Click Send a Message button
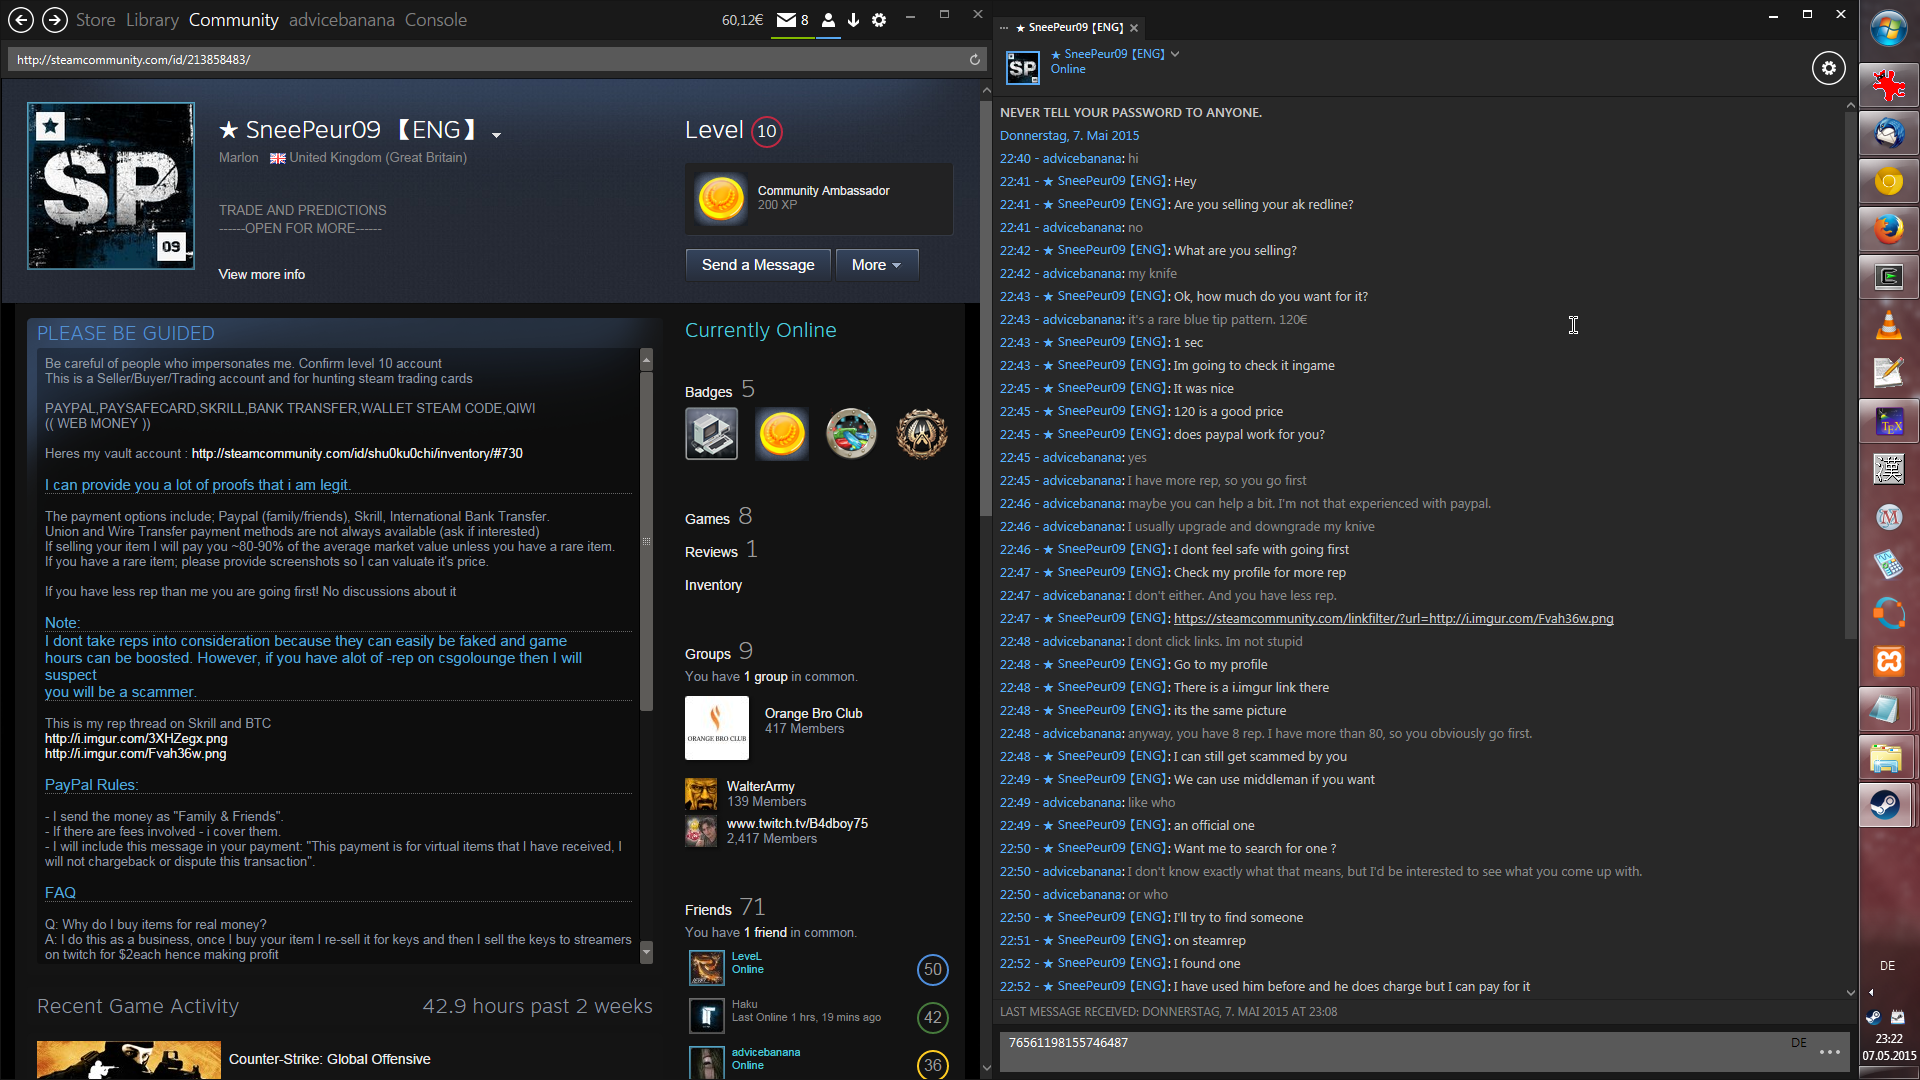Viewport: 1920px width, 1080px height. [757, 265]
